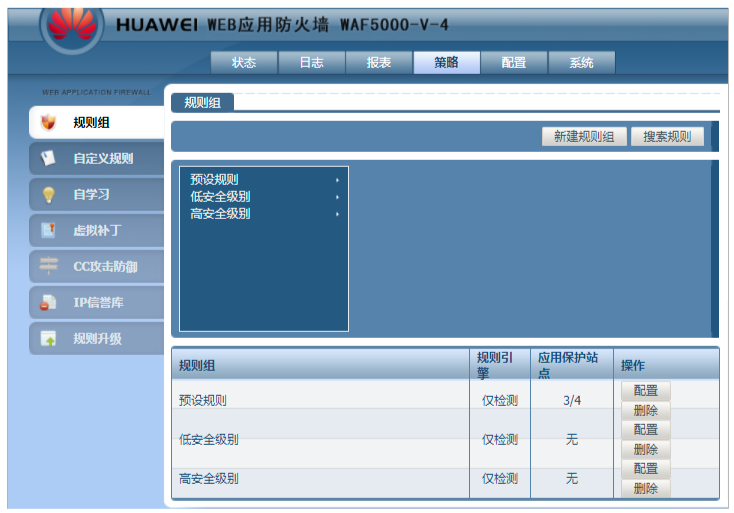The width and height of the screenshot is (734, 513).
Task: Click the 应用保护站点 column header
Action: tap(572, 365)
